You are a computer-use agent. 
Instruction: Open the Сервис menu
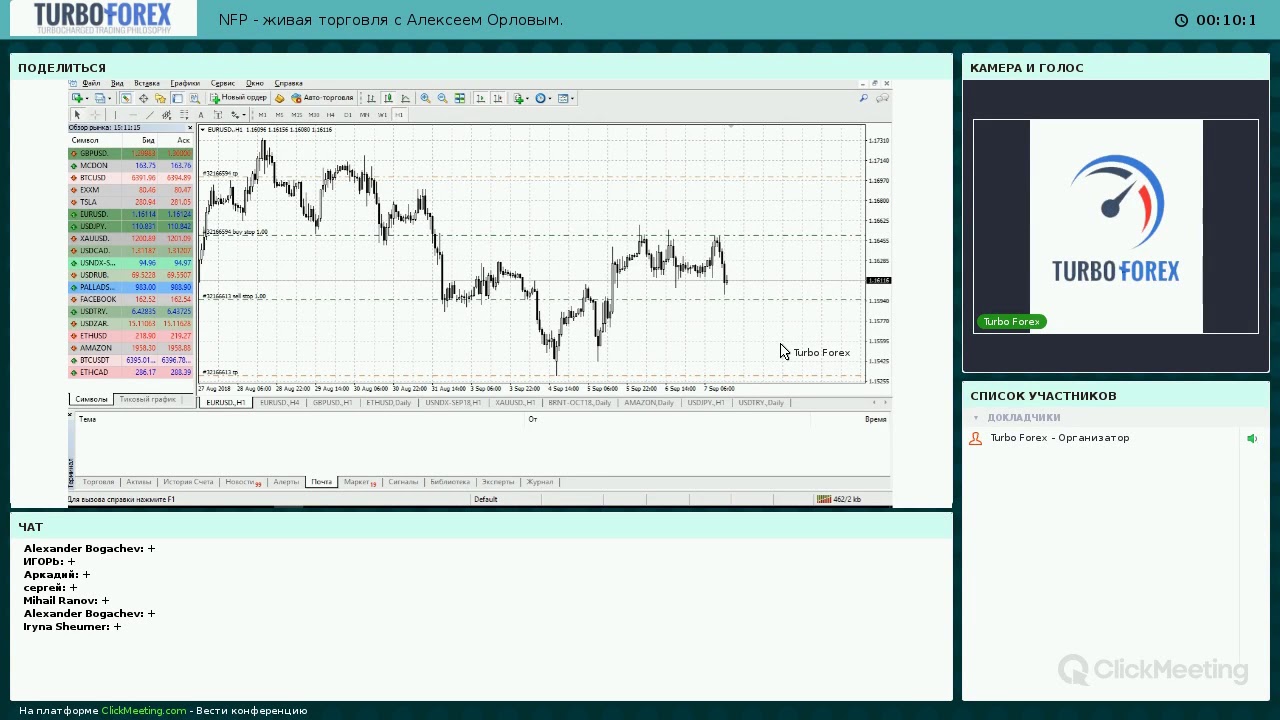(223, 83)
